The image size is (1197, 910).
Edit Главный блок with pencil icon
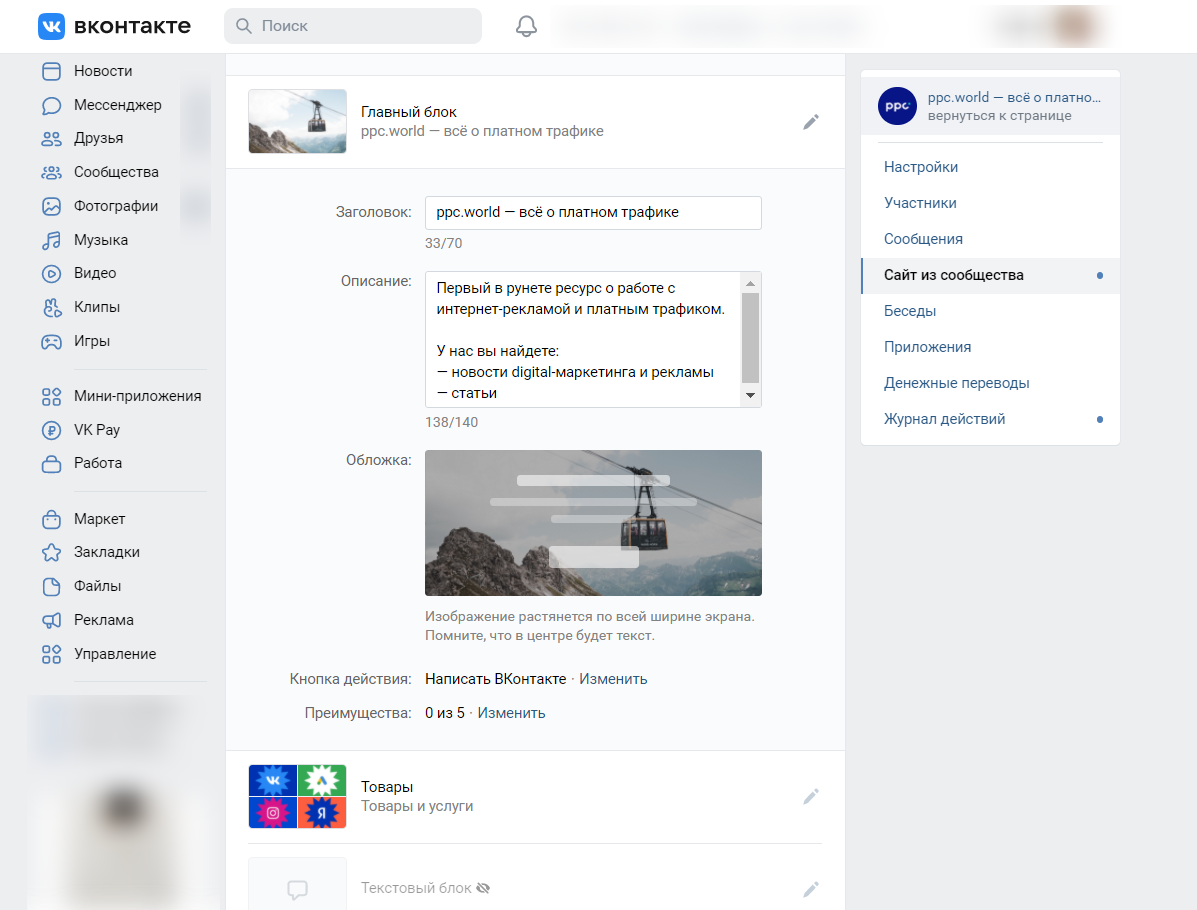click(x=811, y=122)
